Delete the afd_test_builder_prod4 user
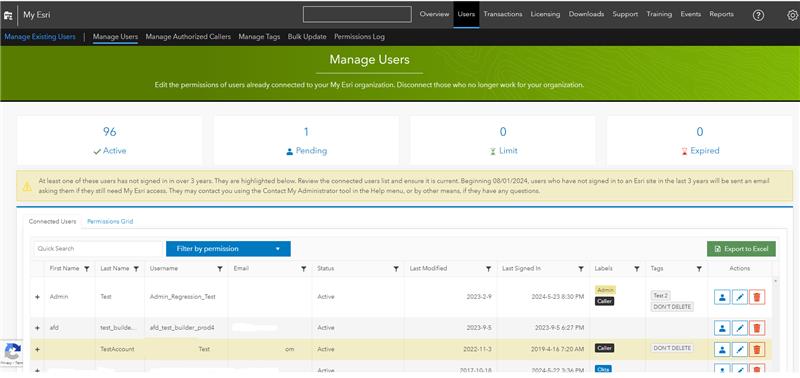This screenshot has width=800, height=378. pos(757,327)
